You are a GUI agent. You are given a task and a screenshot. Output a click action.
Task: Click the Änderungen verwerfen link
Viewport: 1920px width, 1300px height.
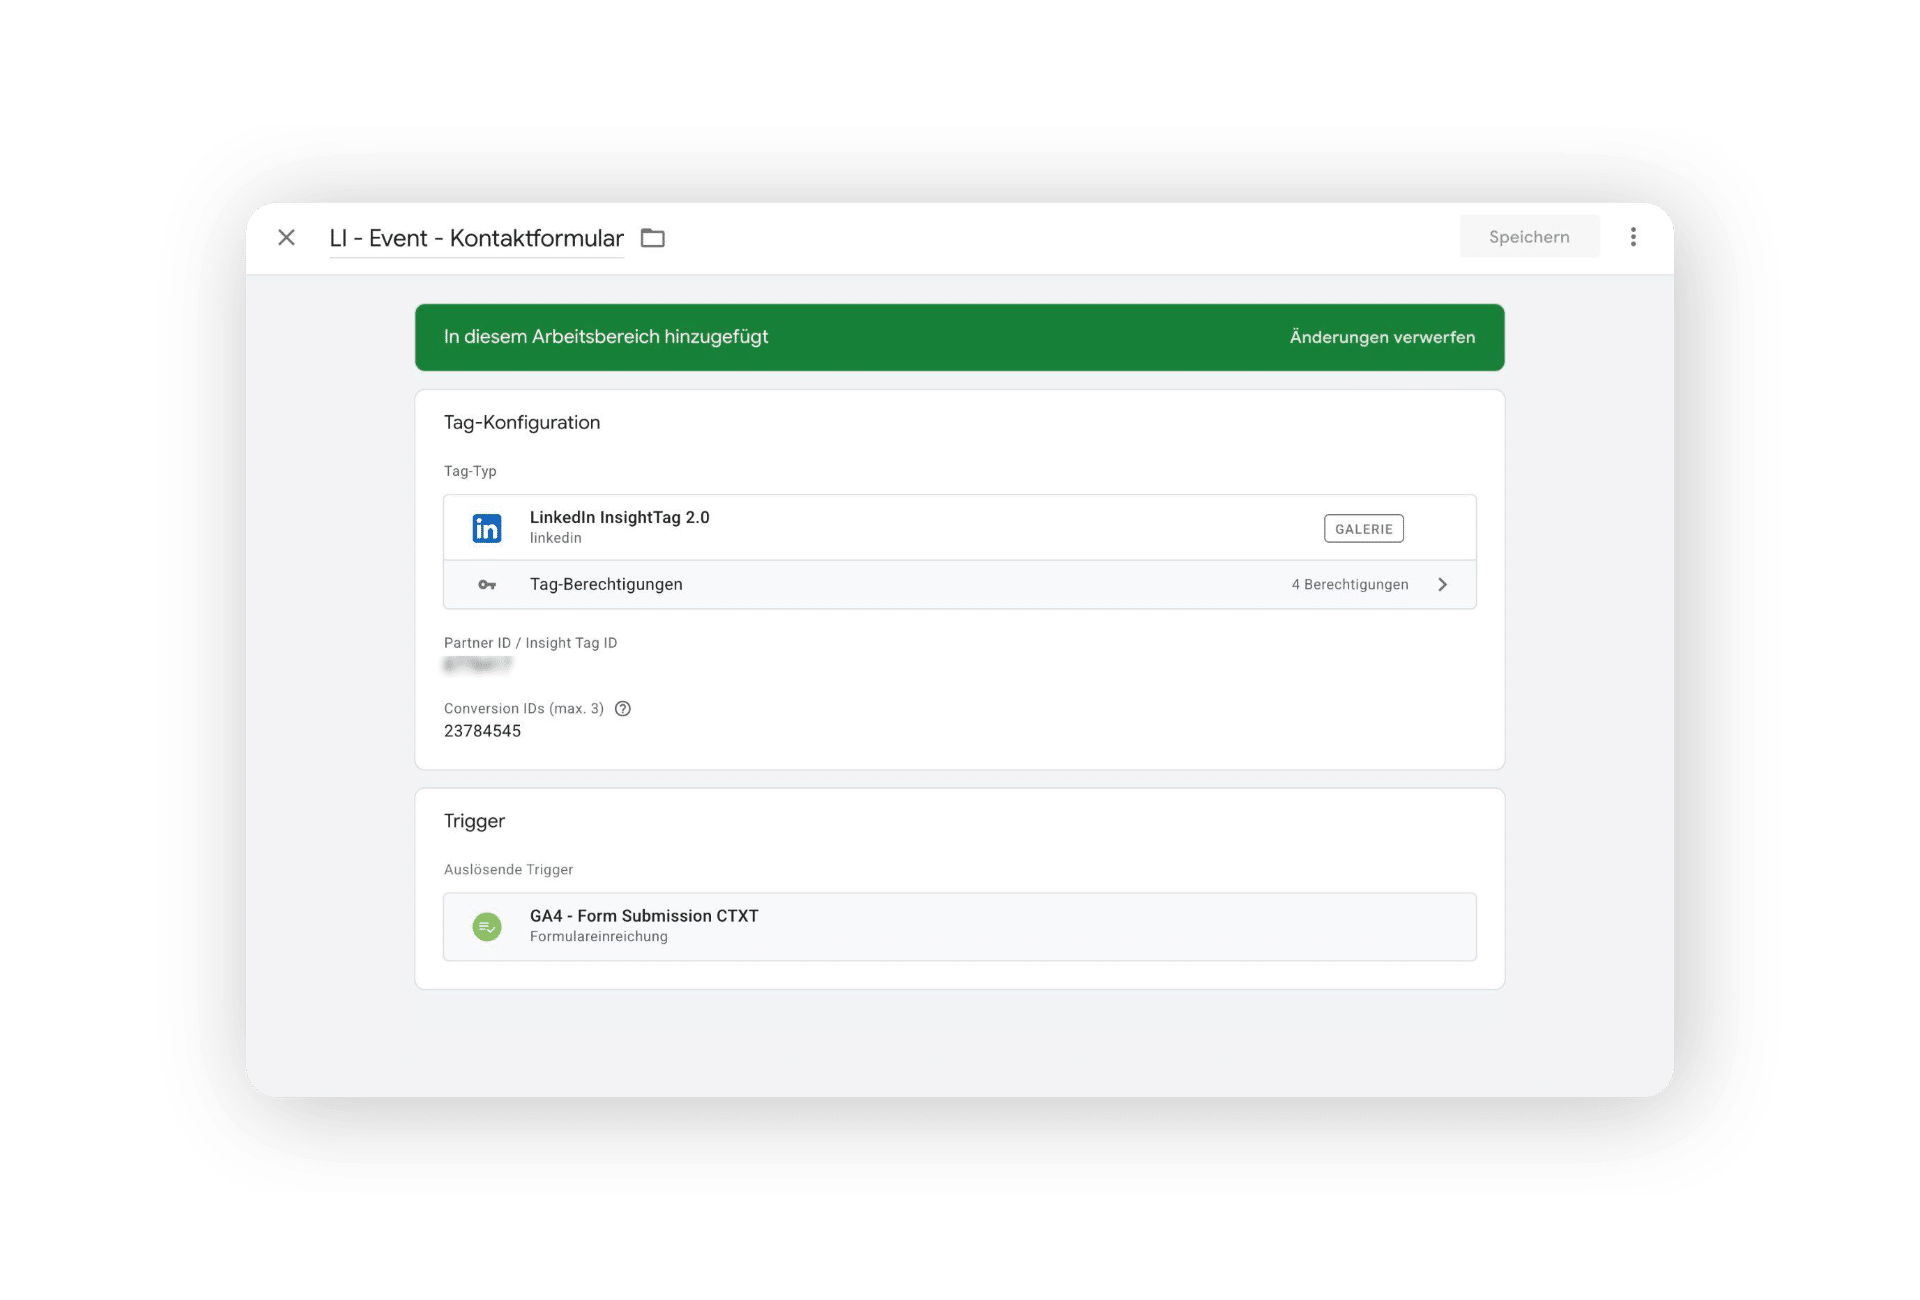(1382, 337)
